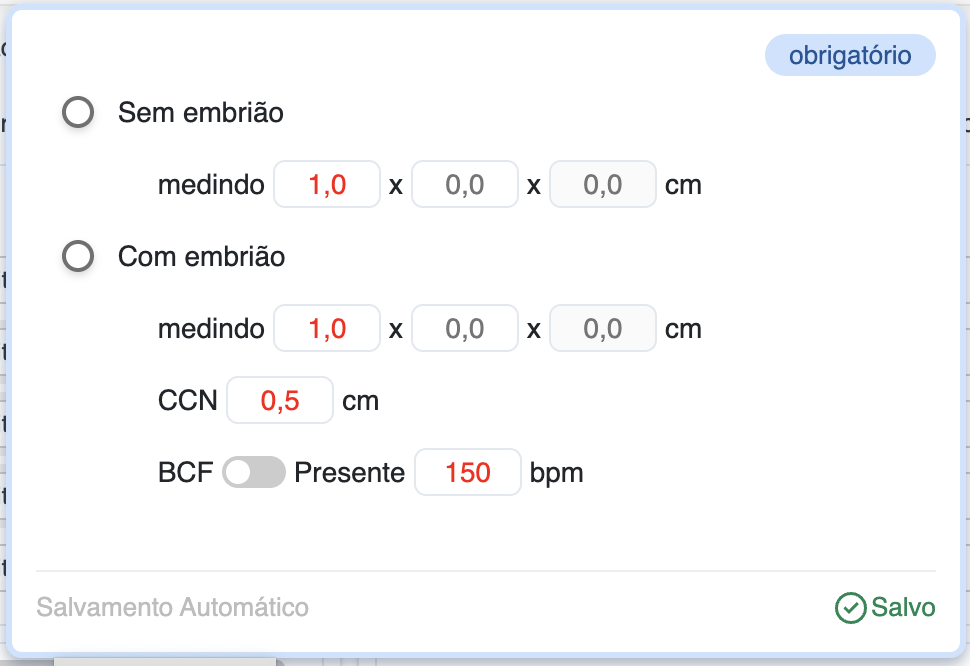Viewport: 970px width, 666px height.
Task: Click the "Salvamento Automático" text
Action: (x=173, y=608)
